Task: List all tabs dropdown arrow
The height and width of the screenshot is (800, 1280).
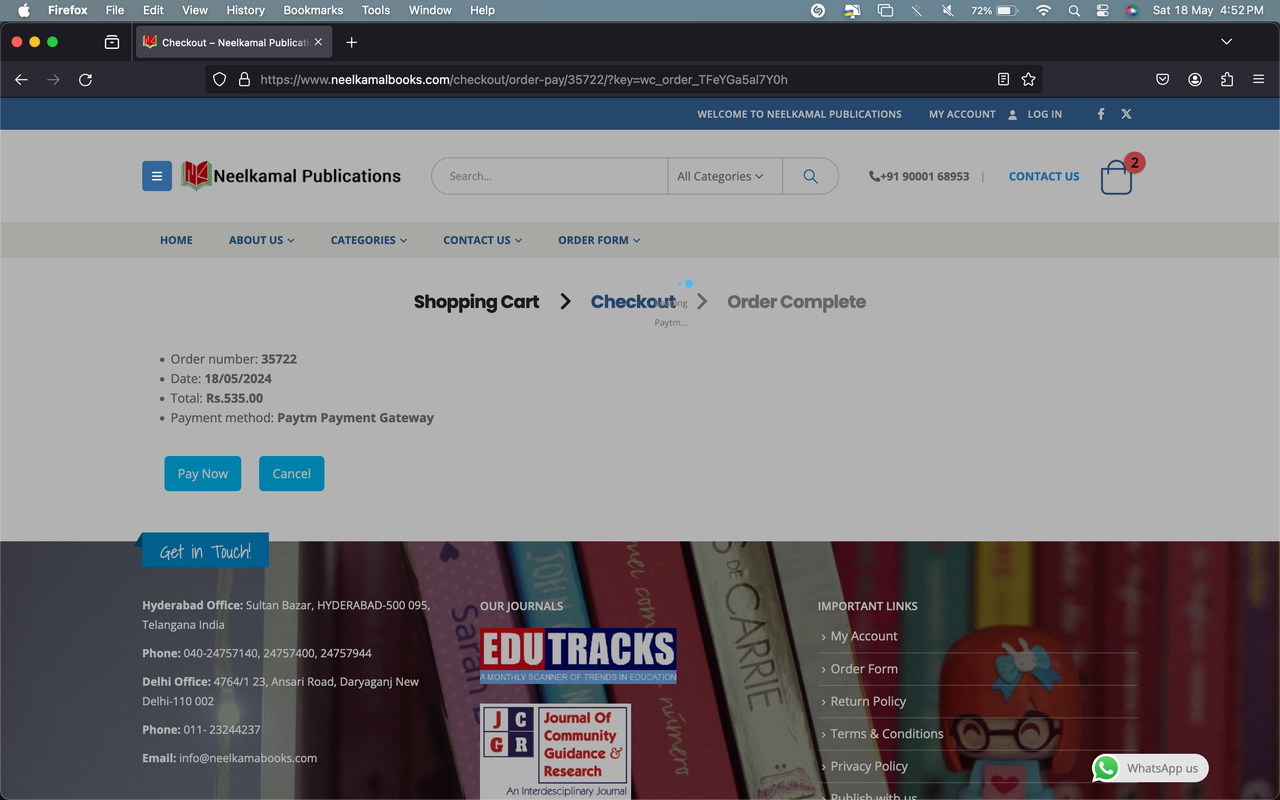Action: 1227,42
